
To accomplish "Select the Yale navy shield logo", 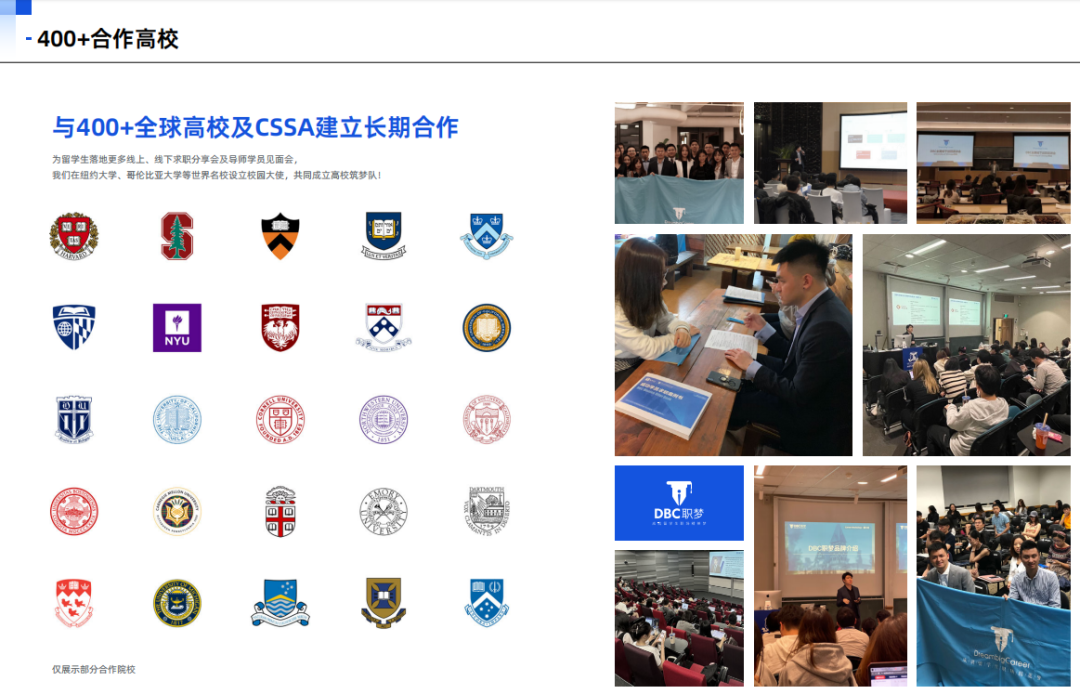I will click(x=384, y=236).
